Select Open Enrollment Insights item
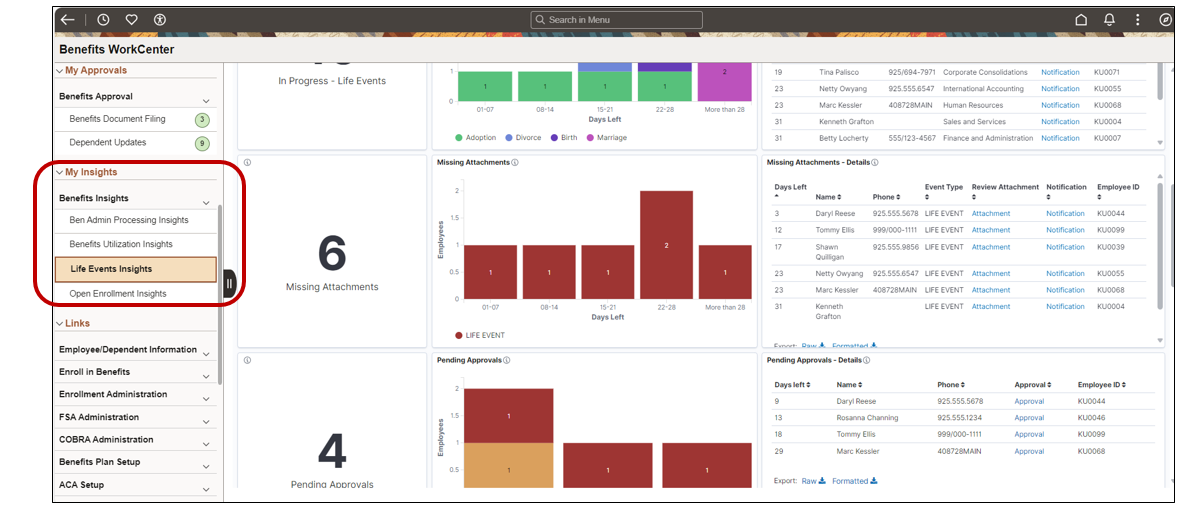 coord(118,293)
